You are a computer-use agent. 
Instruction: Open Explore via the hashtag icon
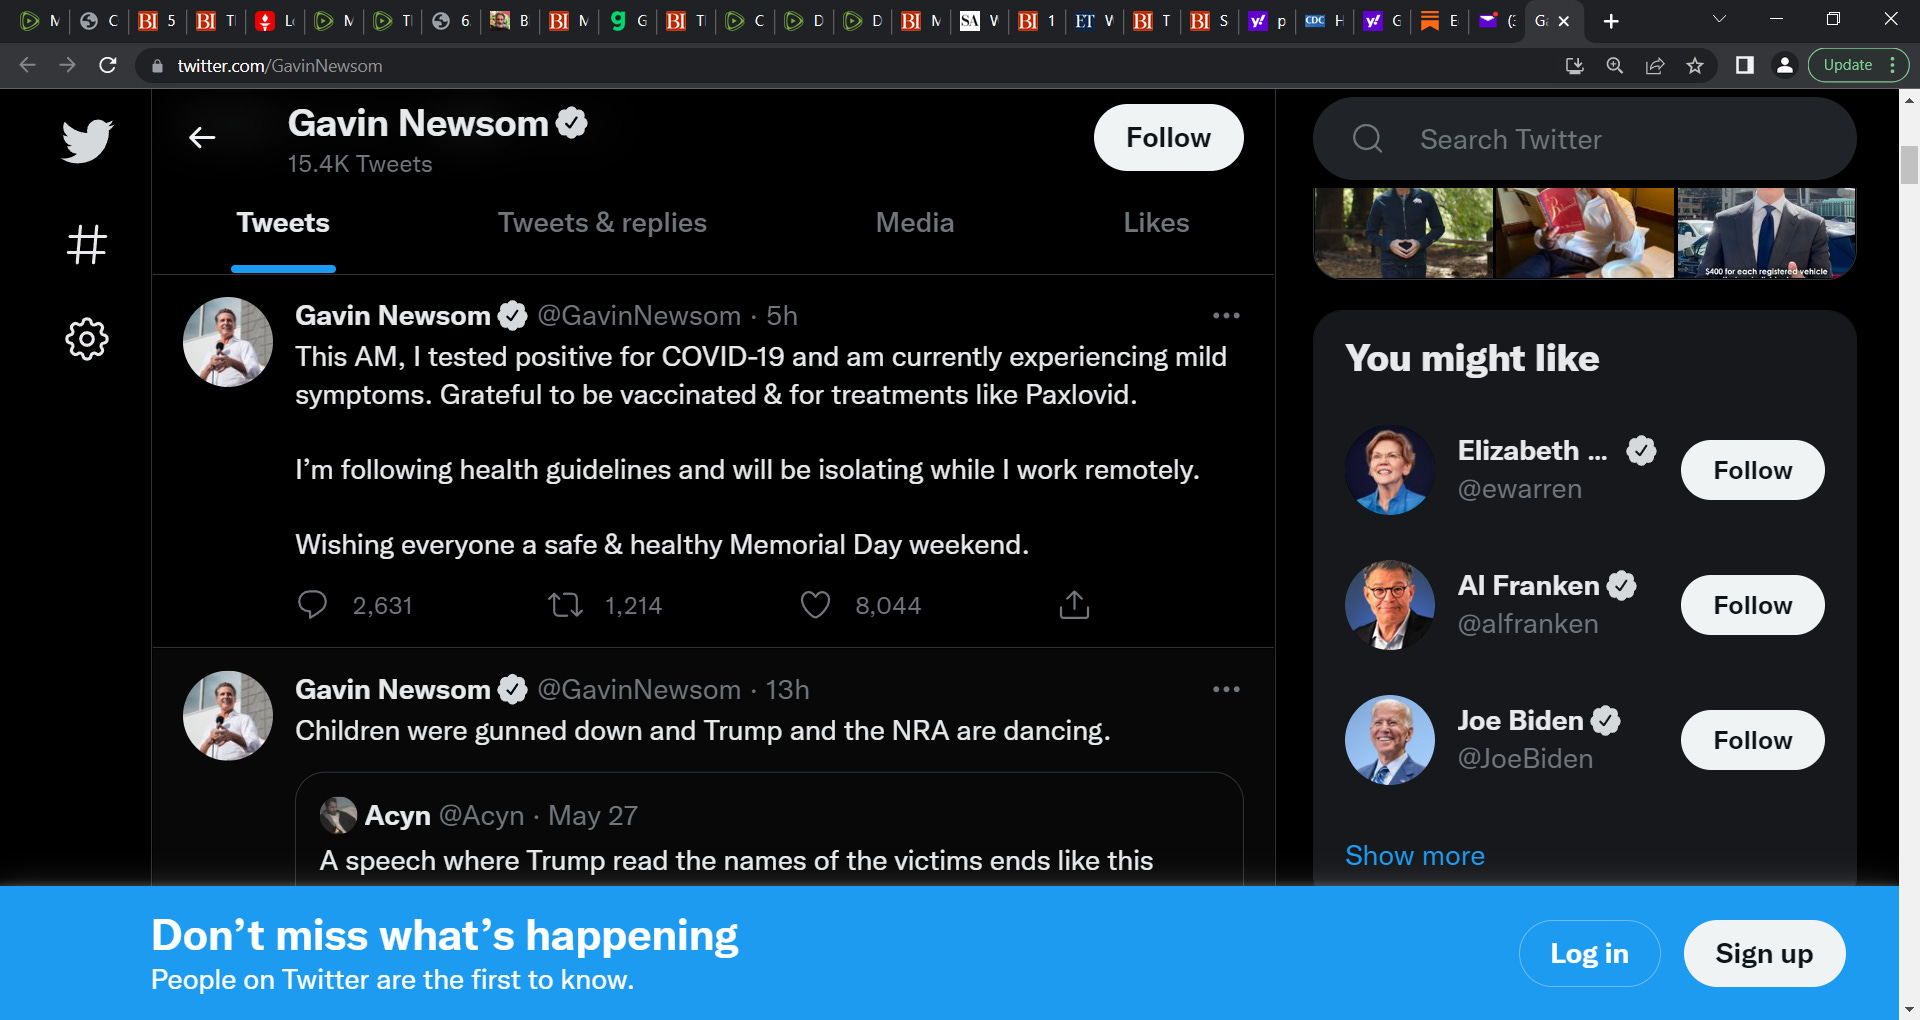[87, 244]
